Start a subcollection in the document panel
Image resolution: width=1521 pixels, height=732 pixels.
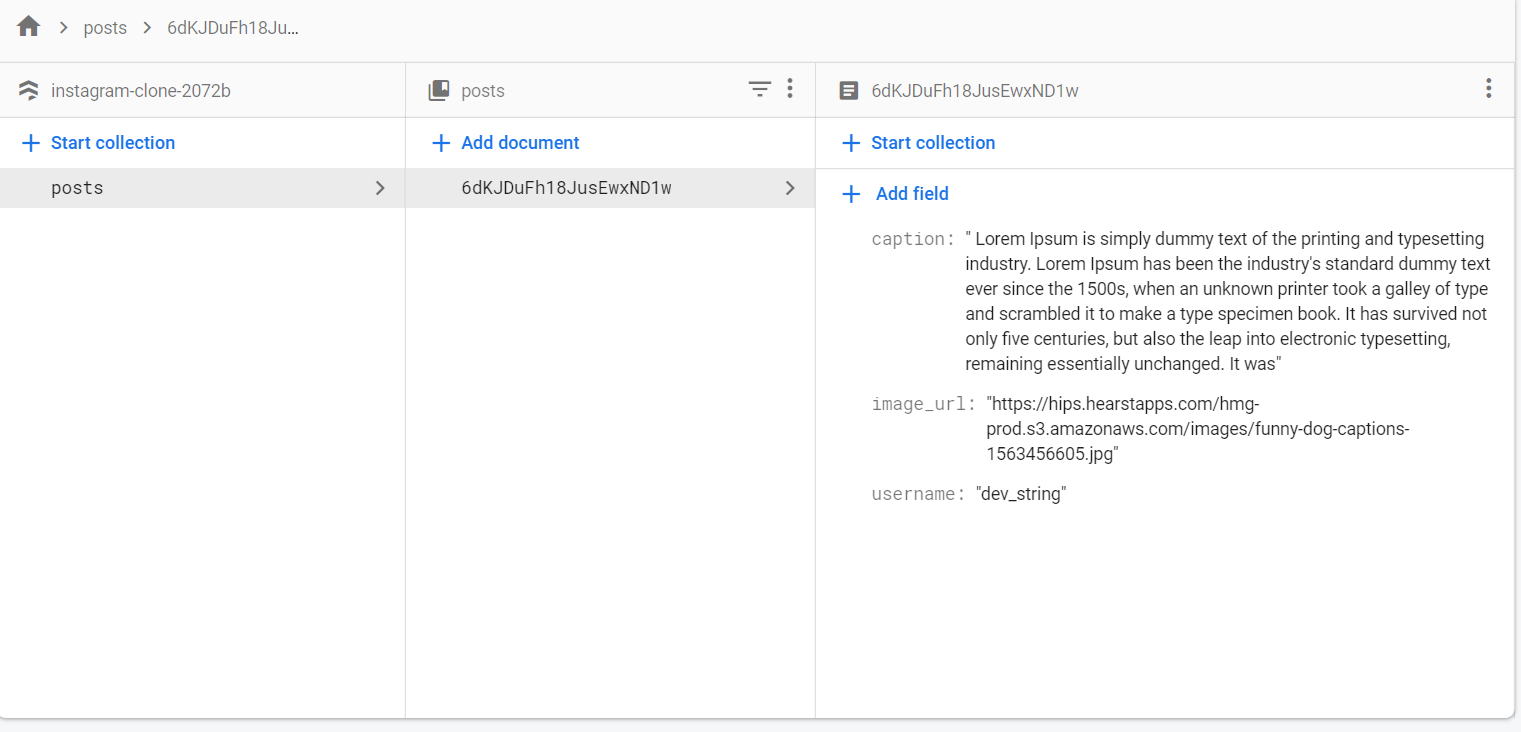tap(933, 143)
